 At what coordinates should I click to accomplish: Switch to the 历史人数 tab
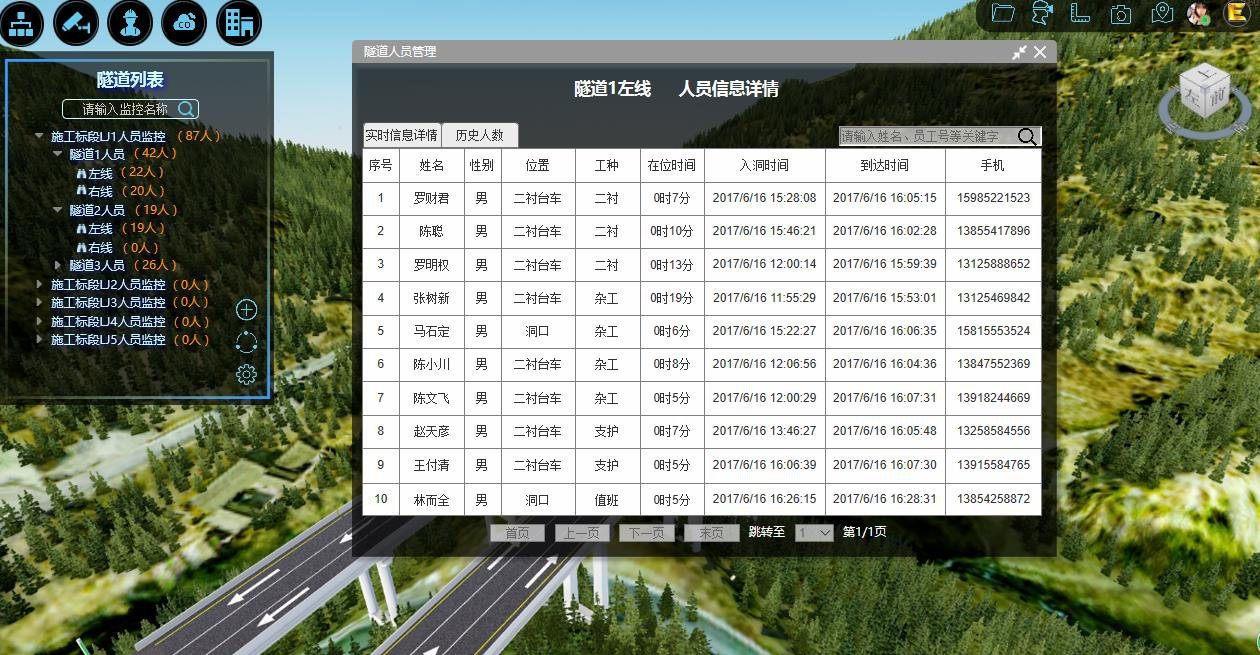pos(479,135)
